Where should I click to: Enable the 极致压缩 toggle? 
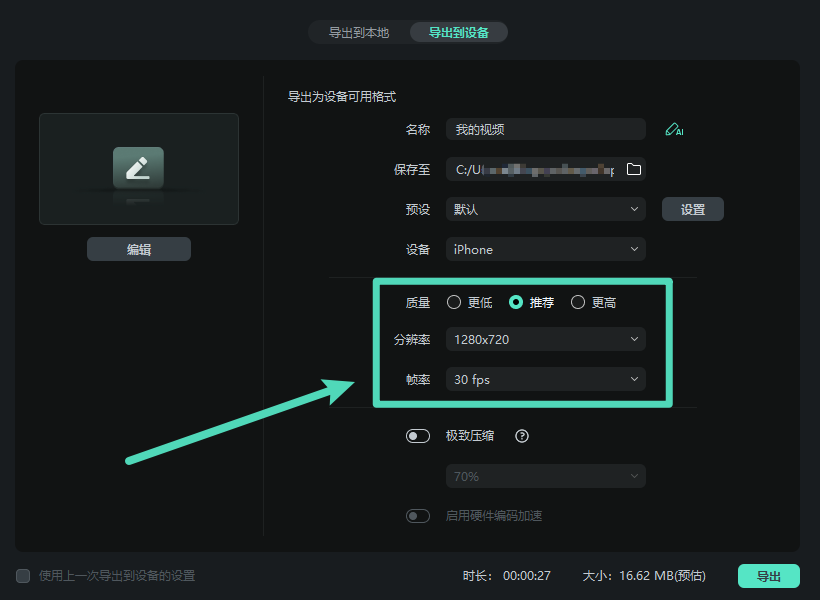pyautogui.click(x=417, y=435)
